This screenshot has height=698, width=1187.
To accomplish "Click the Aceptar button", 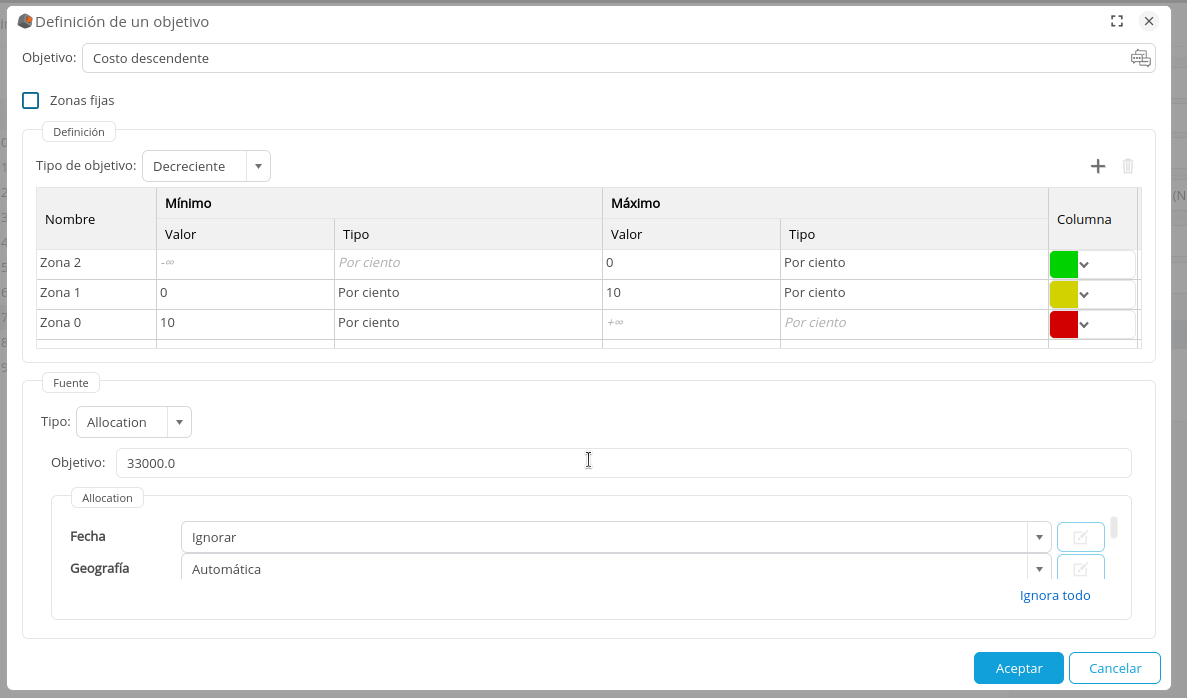I will pyautogui.click(x=1018, y=668).
